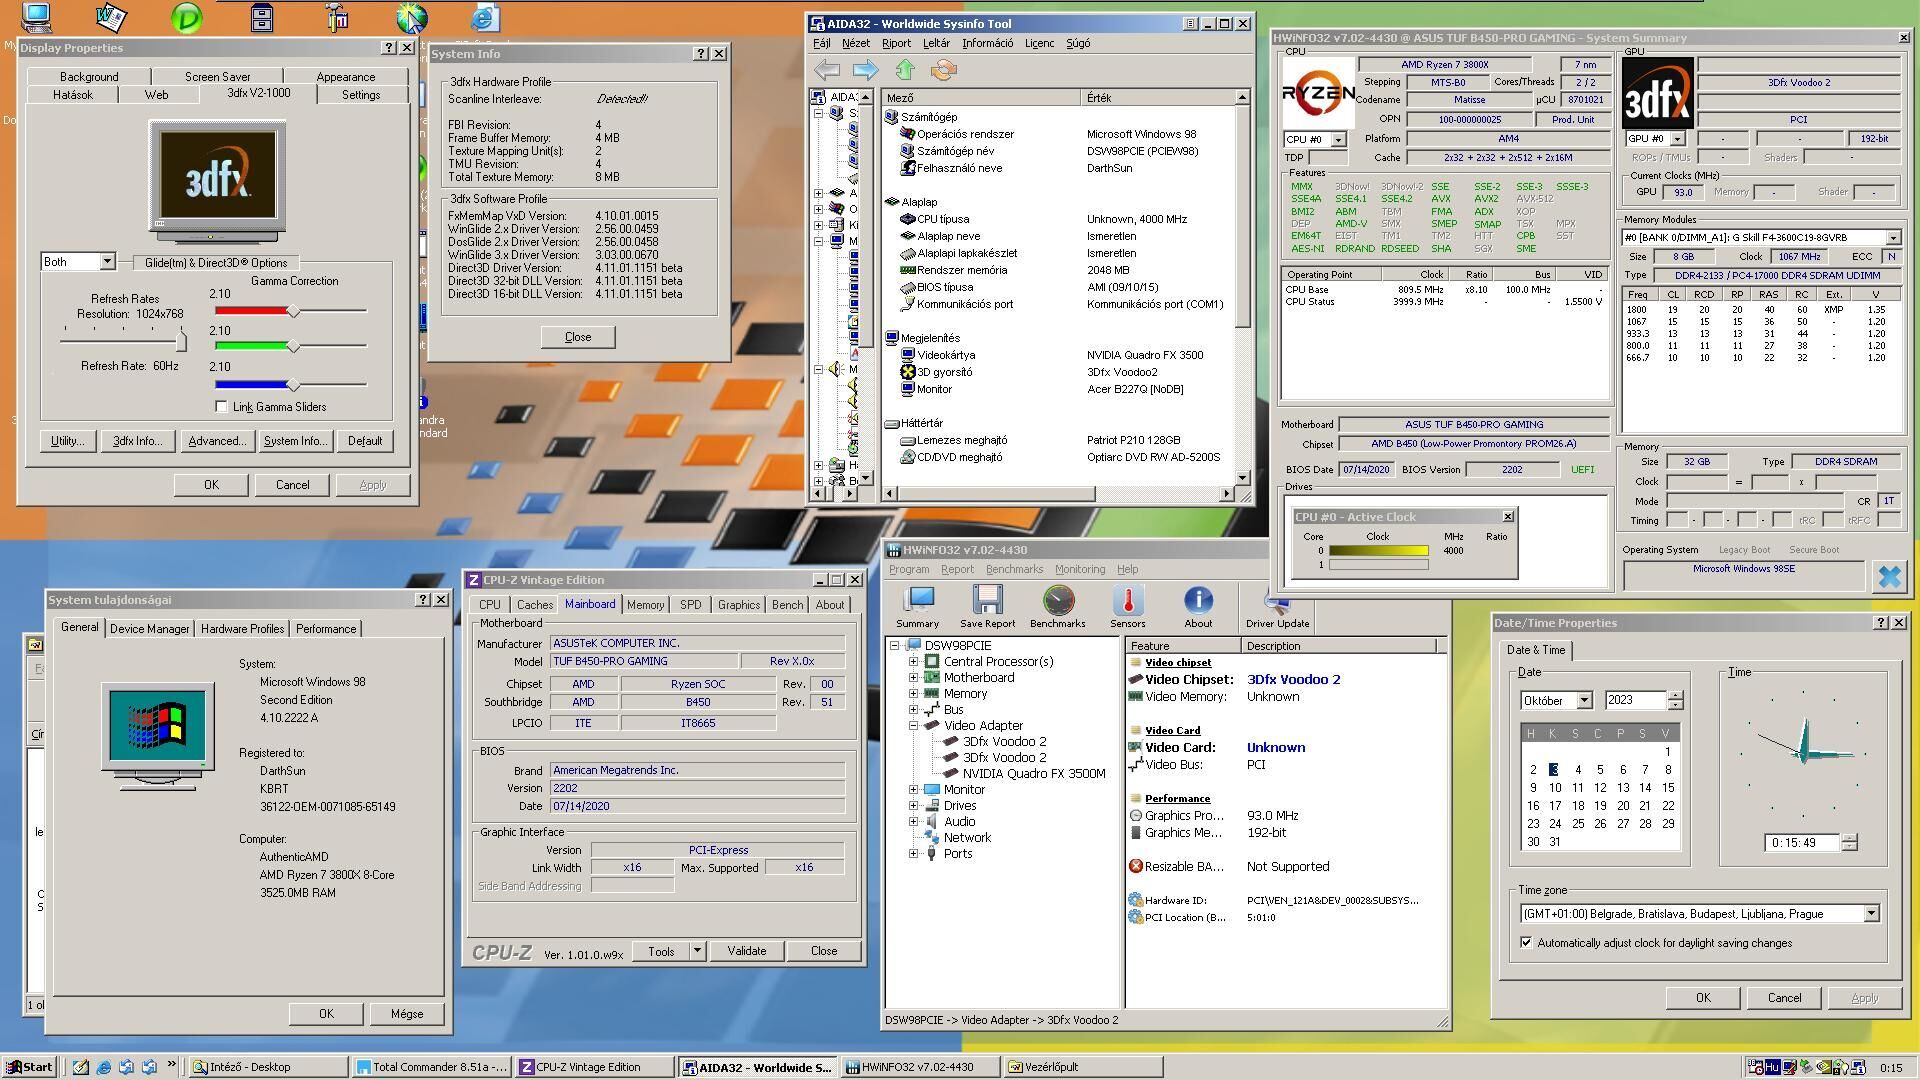Open AIDA32 Riport menu
Image resolution: width=1920 pixels, height=1080 pixels.
[896, 43]
